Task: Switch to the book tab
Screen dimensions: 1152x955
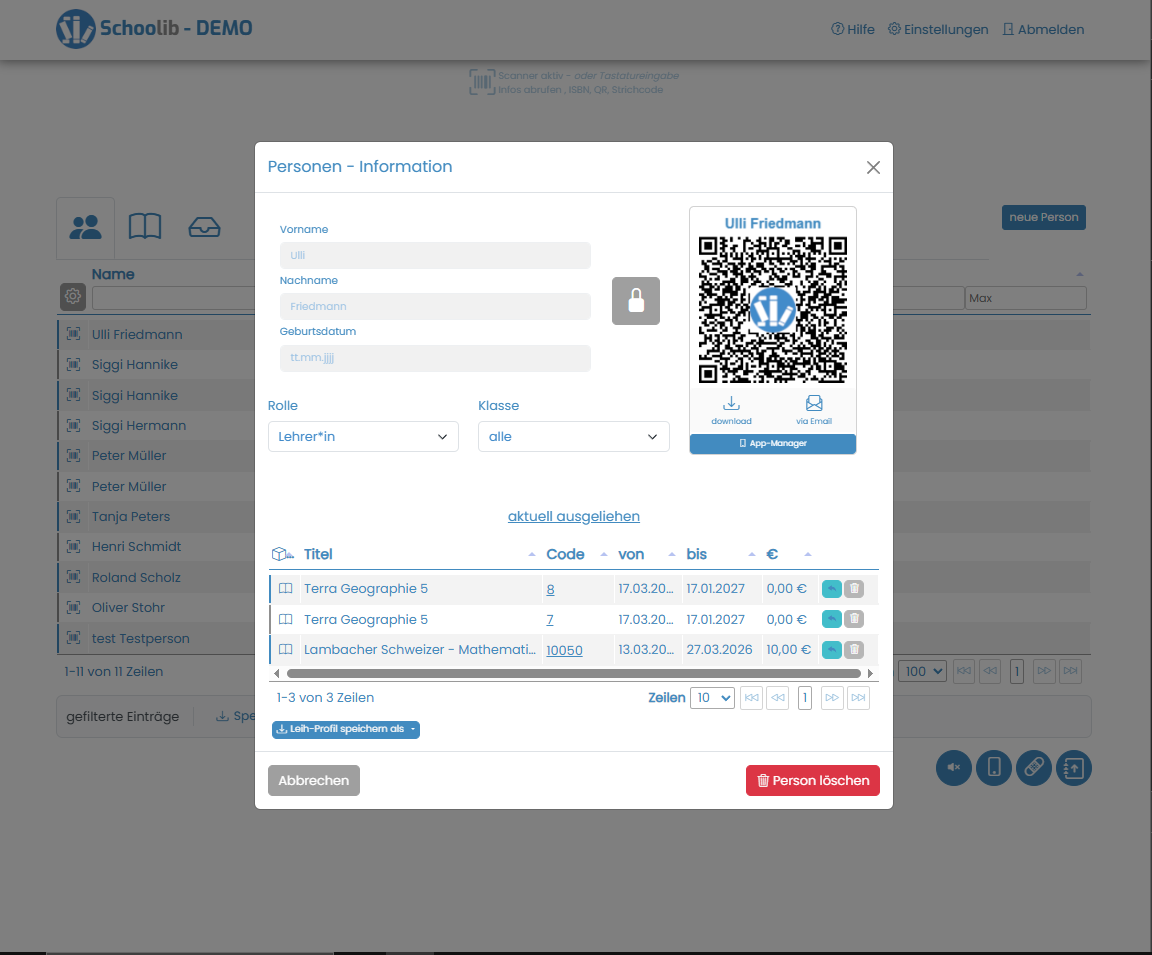Action: tap(145, 227)
